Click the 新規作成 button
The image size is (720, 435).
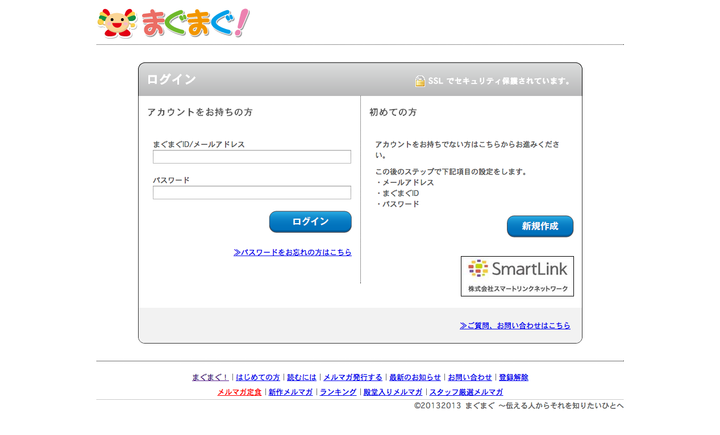540,226
